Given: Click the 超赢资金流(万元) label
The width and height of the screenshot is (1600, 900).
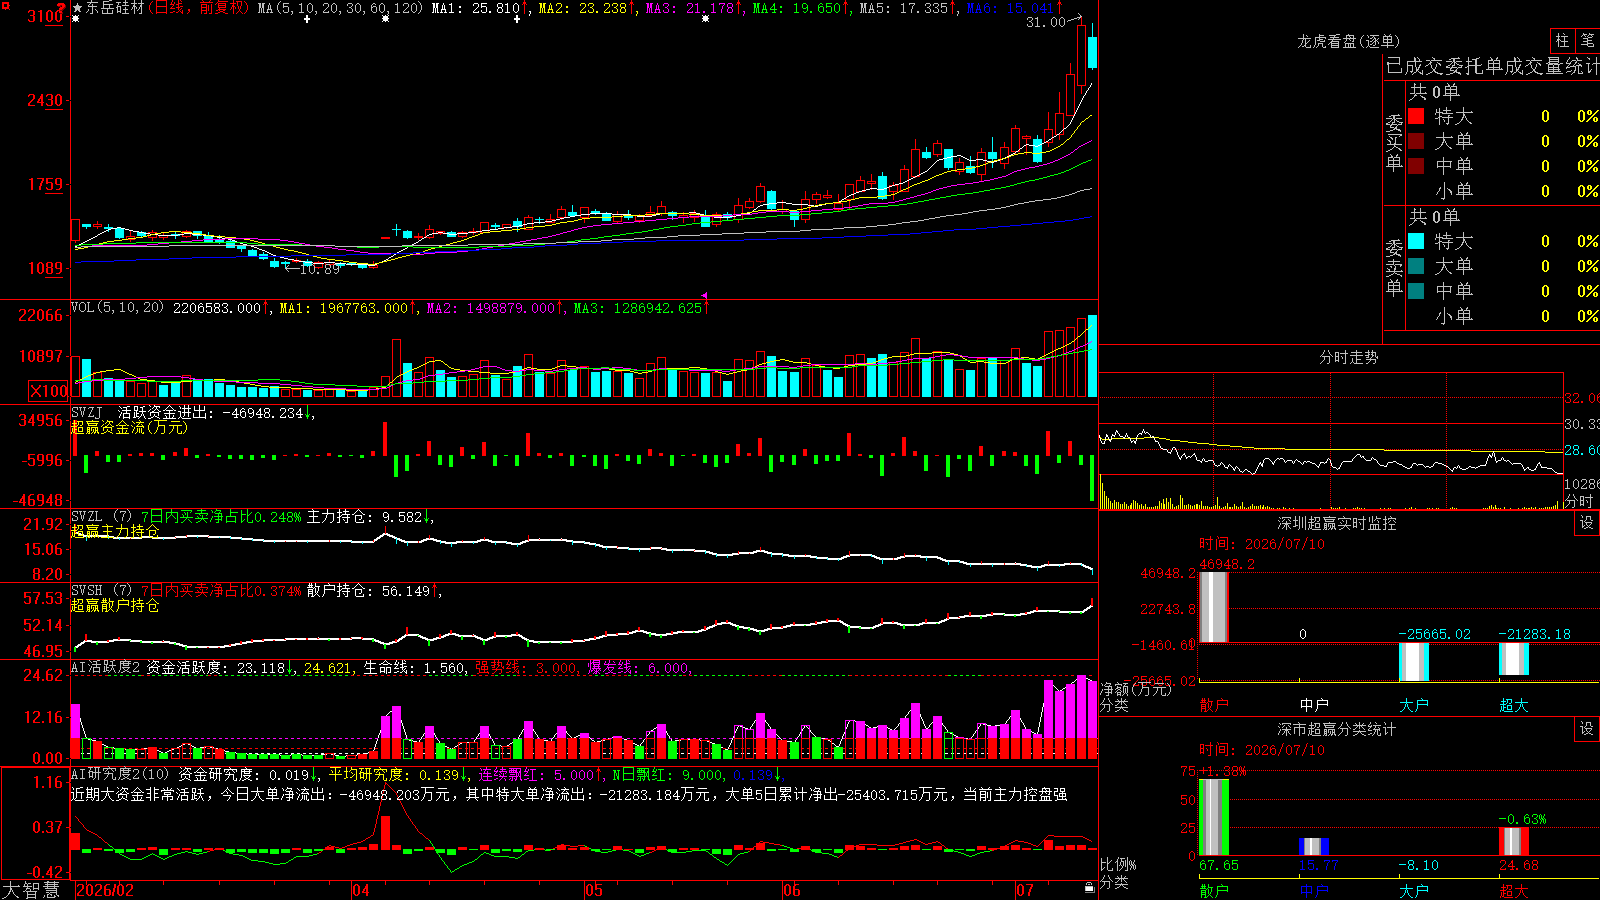Looking at the screenshot, I should coord(129,428).
